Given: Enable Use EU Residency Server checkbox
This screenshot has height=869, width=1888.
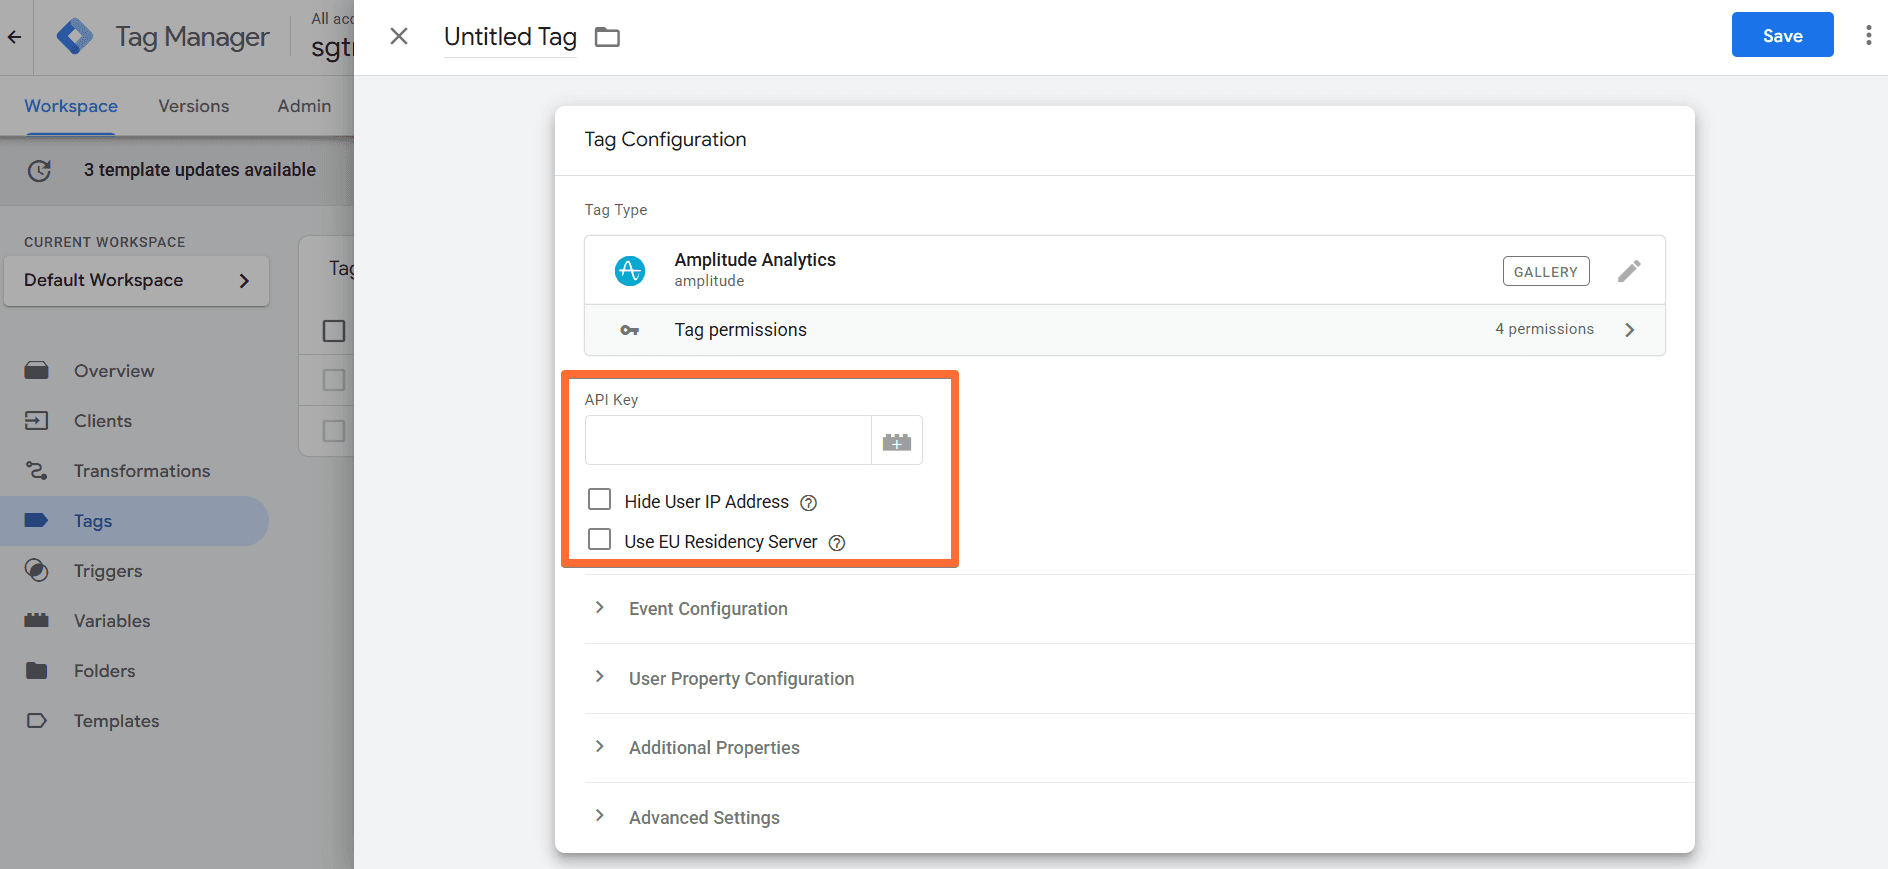Looking at the screenshot, I should (599, 539).
